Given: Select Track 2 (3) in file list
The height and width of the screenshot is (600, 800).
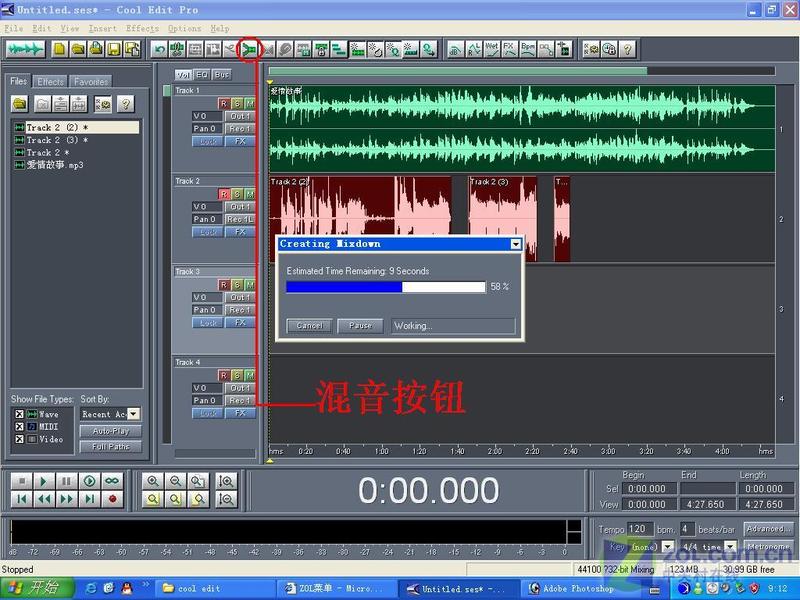Looking at the screenshot, I should 57,140.
